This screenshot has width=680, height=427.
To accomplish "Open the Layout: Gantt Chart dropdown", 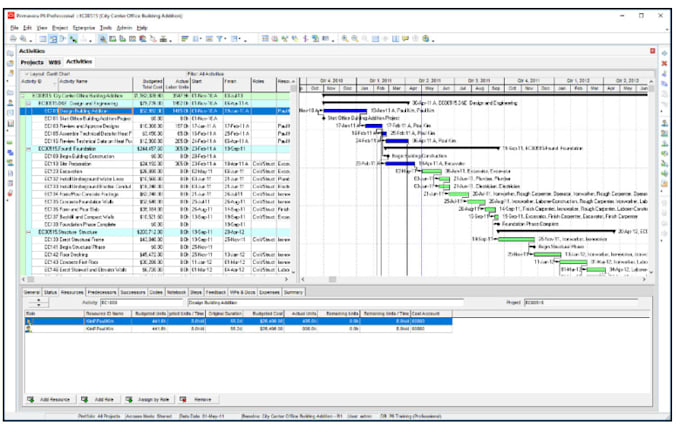I will [x=48, y=74].
